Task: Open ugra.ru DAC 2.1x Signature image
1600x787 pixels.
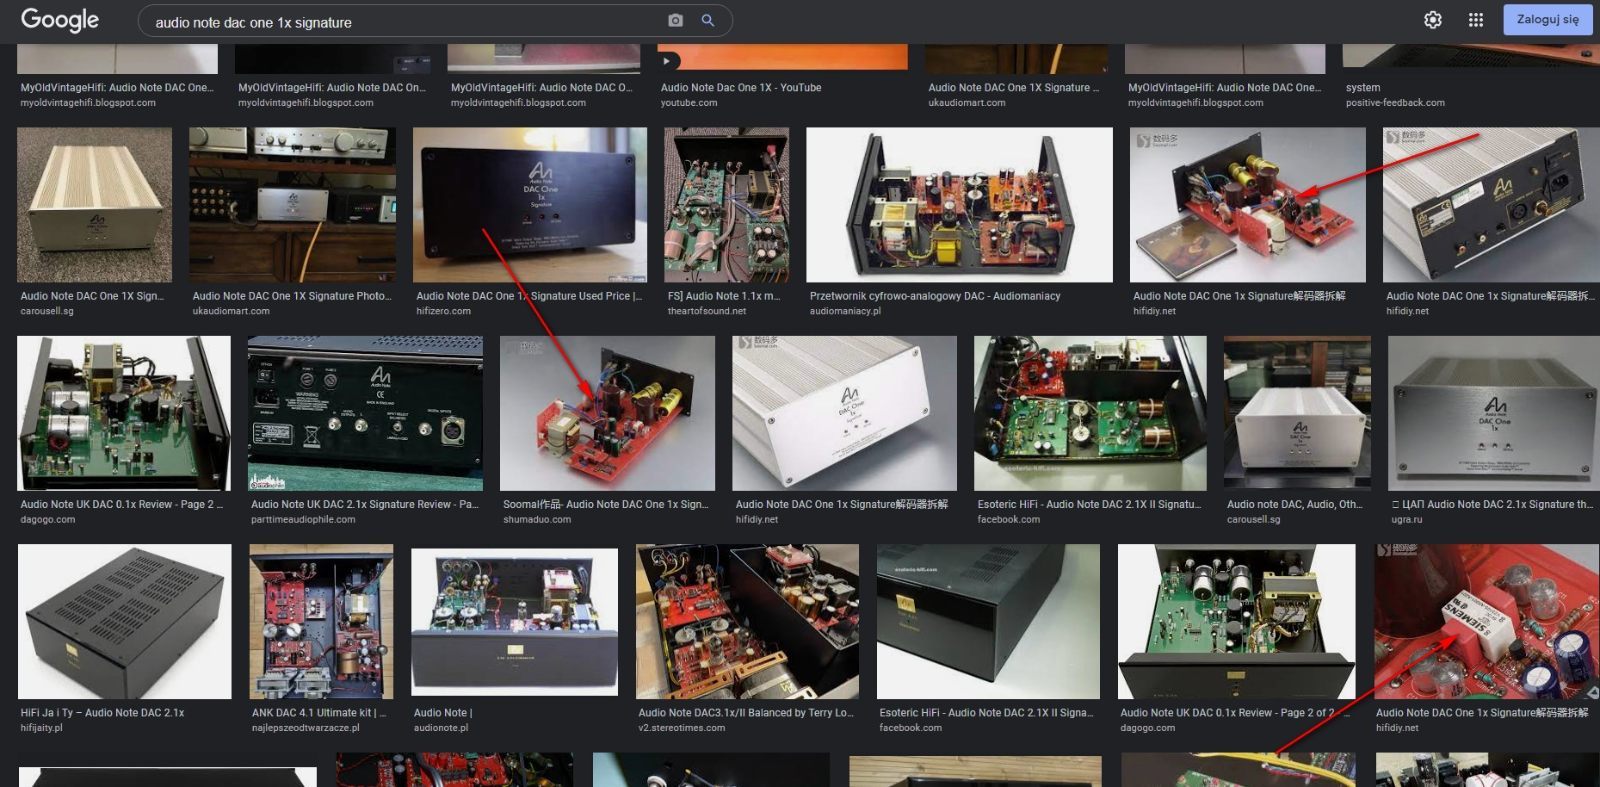Action: point(1494,413)
